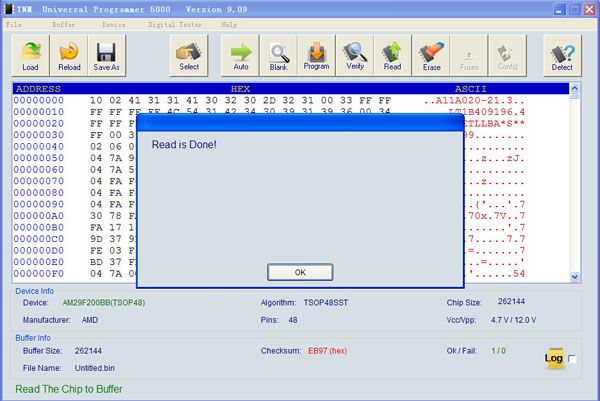
Task: Open the Device menu
Action: pos(113,23)
